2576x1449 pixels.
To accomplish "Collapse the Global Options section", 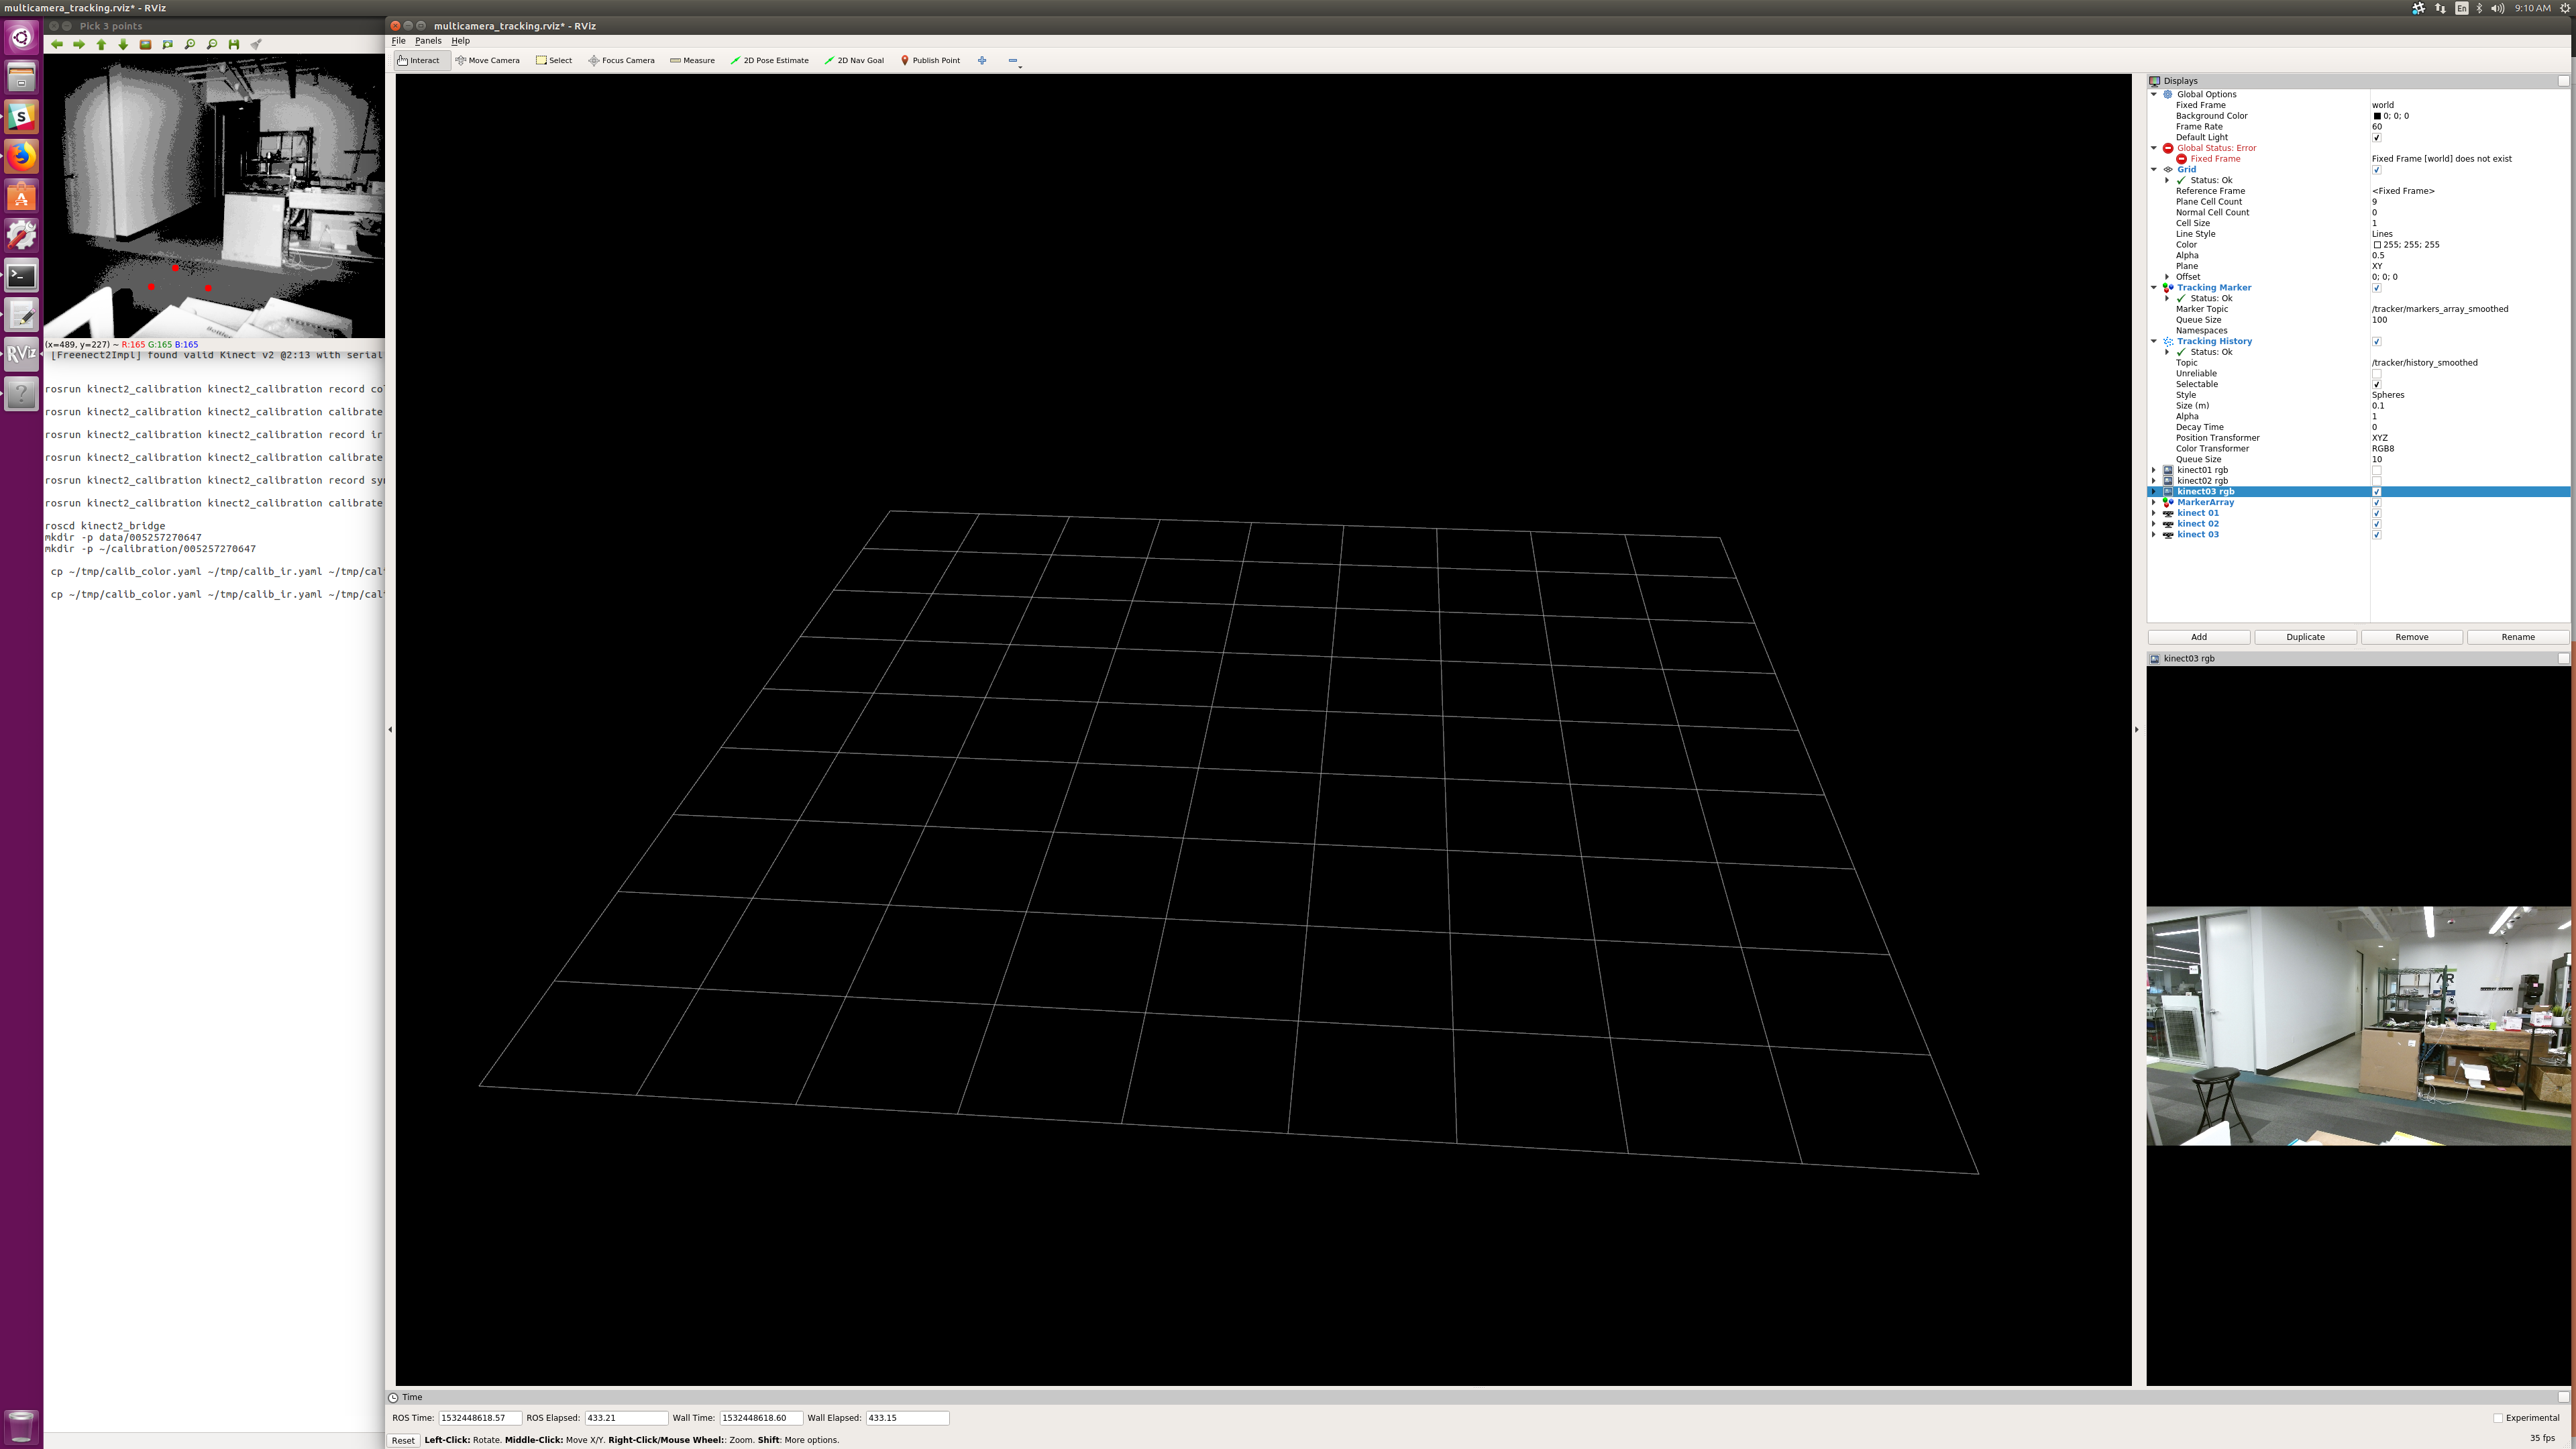I will 2155,94.
